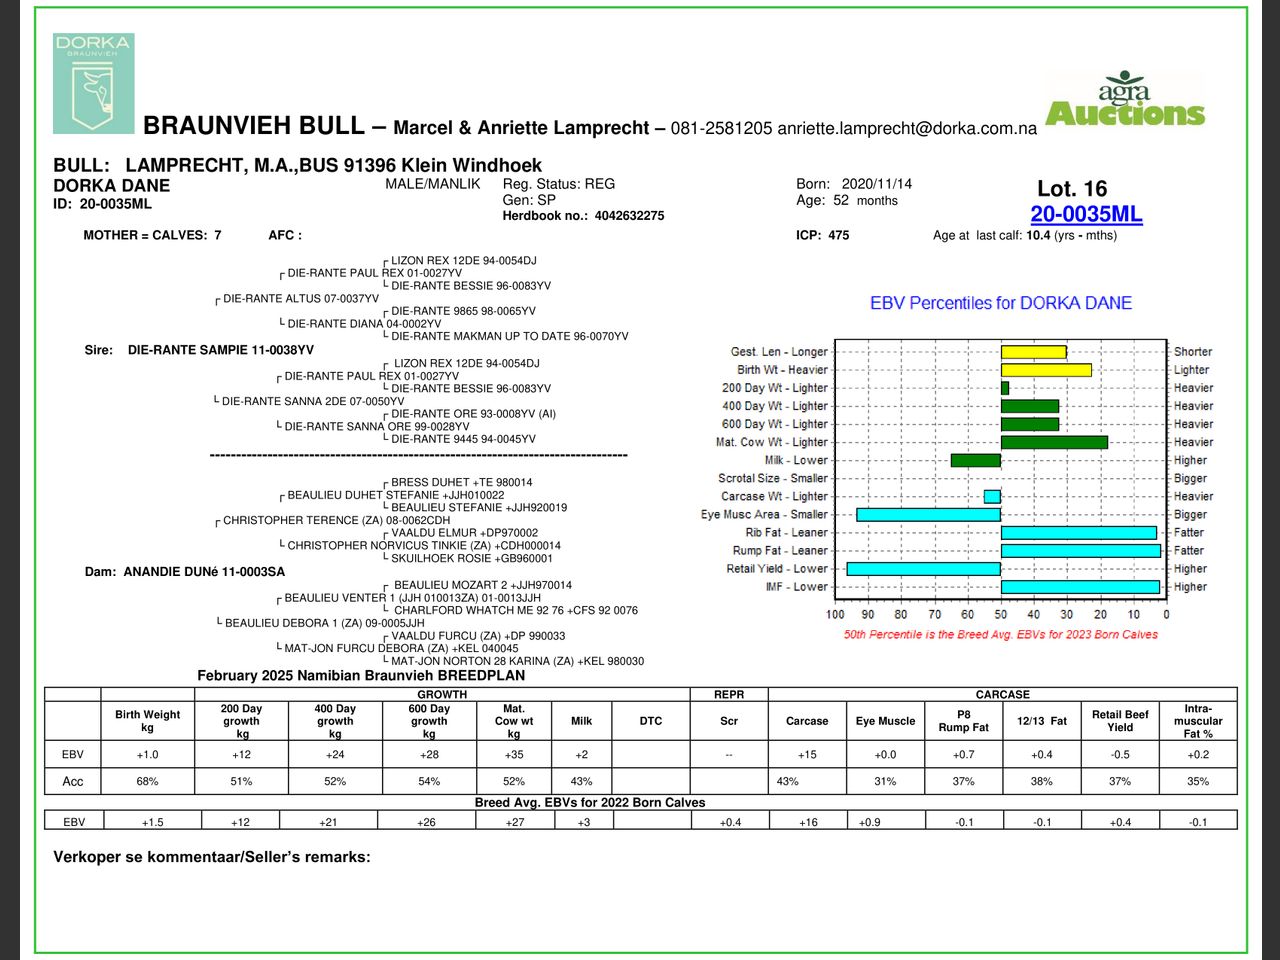Image resolution: width=1280 pixels, height=960 pixels.
Task: Click the Retail Beef Yield EBV -0.5
Action: (x=1120, y=755)
